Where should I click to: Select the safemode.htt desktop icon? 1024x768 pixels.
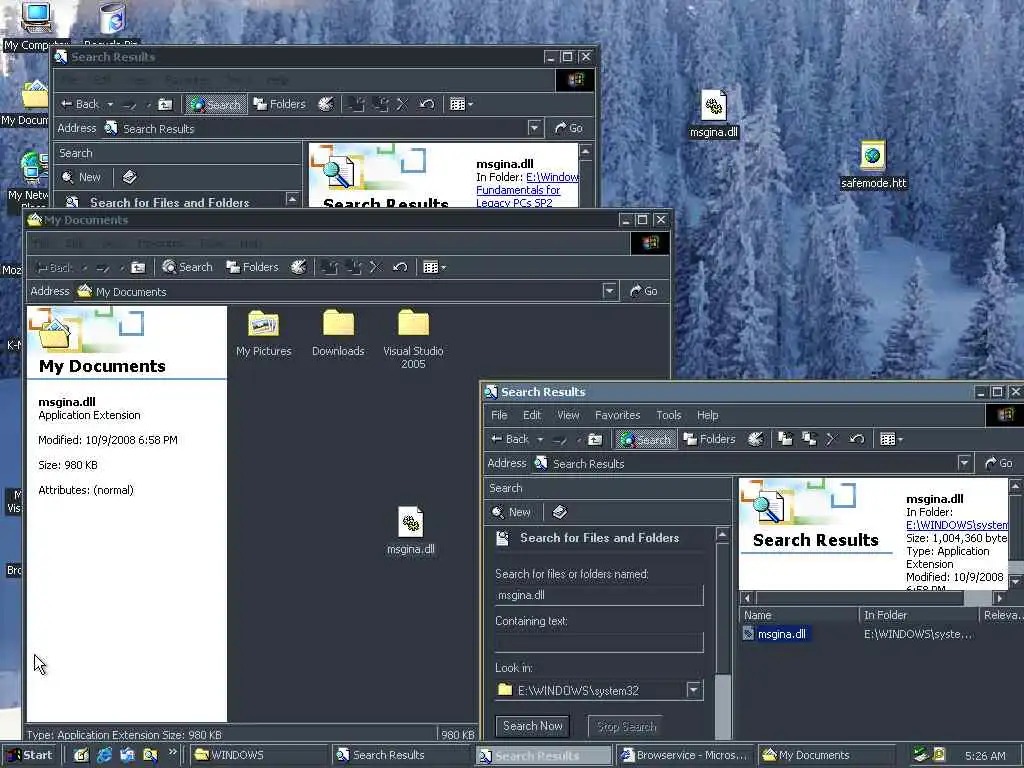click(873, 165)
